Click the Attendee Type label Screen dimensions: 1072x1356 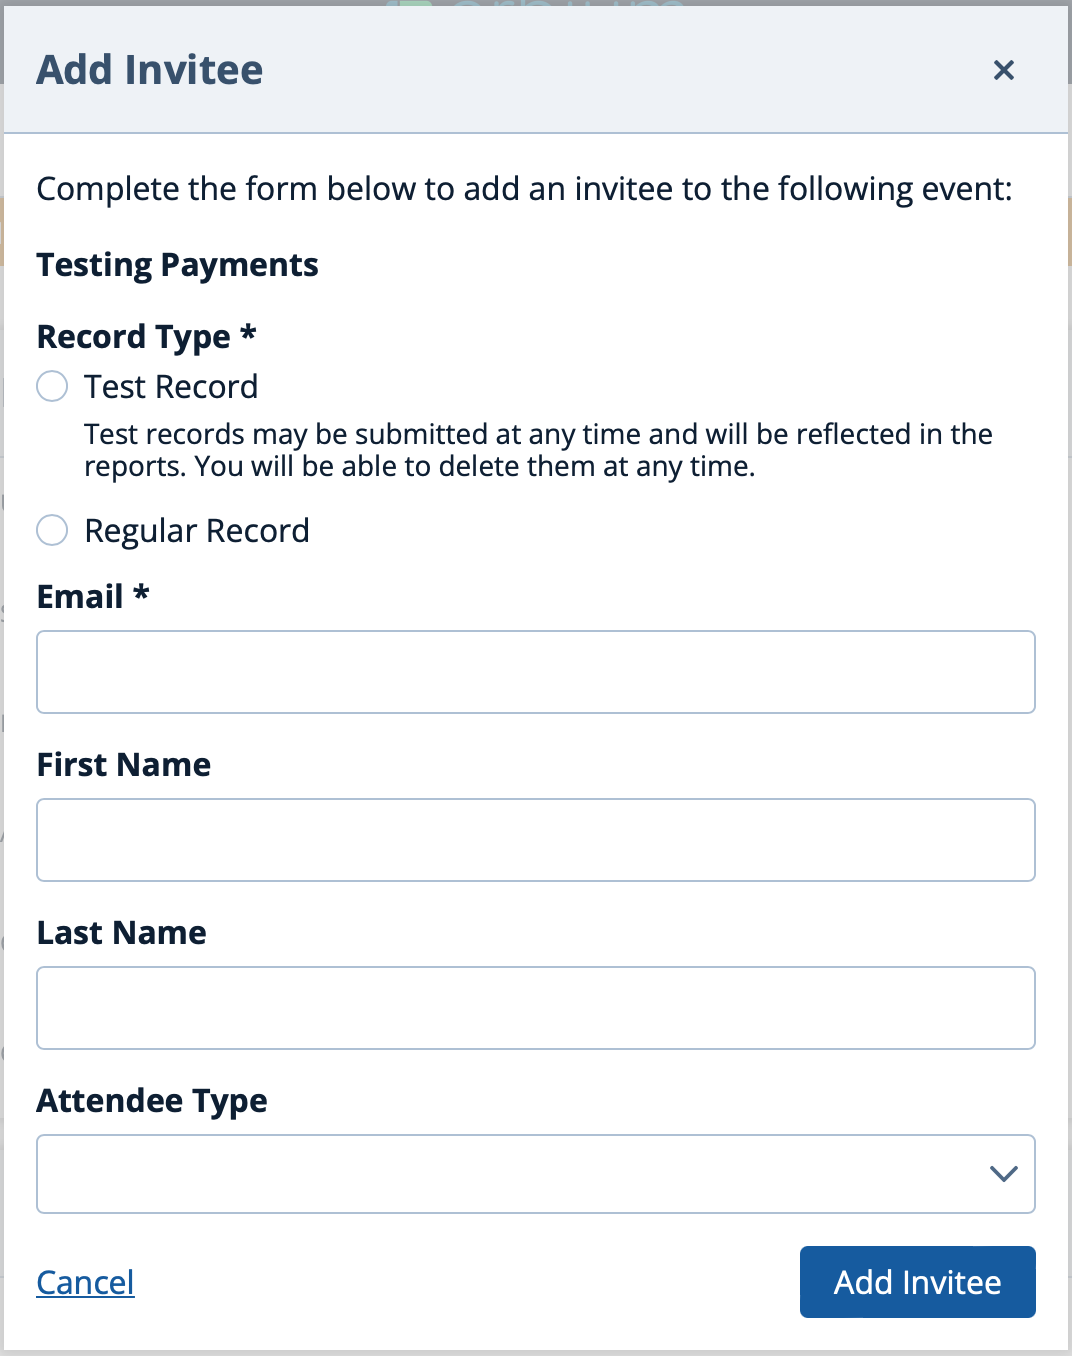[152, 1101]
